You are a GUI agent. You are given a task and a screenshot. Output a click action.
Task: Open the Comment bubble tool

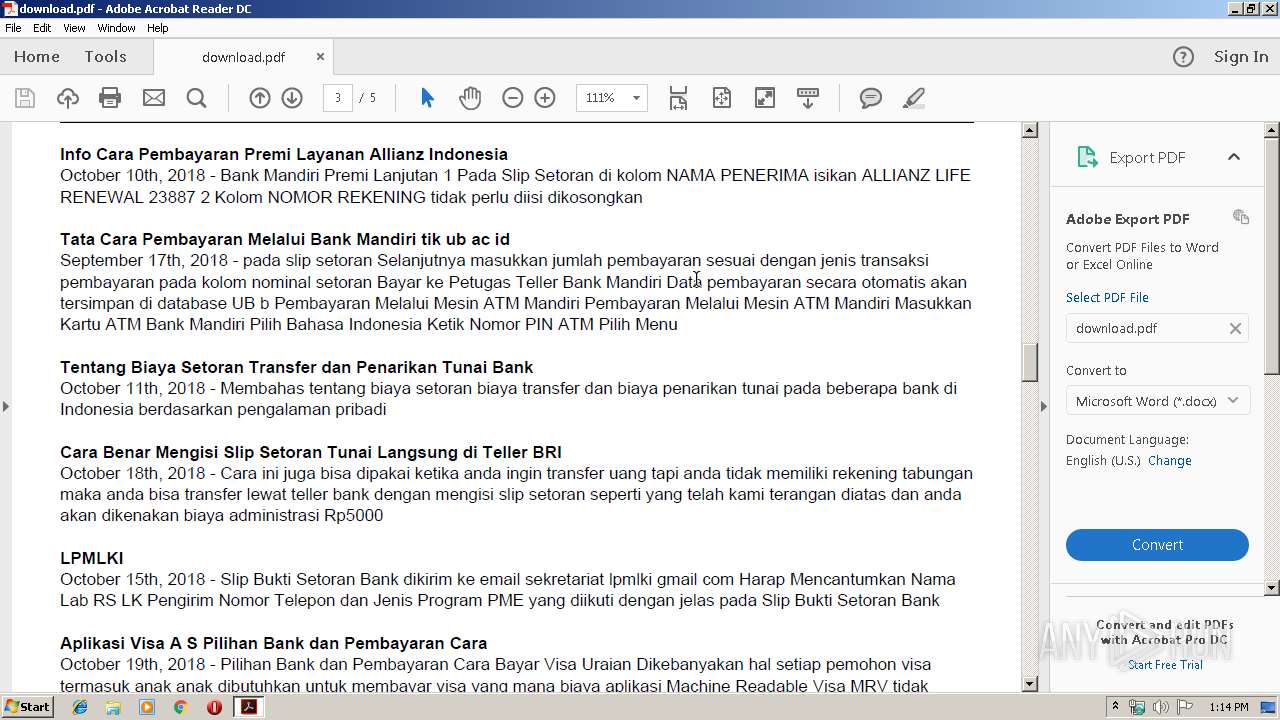[x=871, y=98]
